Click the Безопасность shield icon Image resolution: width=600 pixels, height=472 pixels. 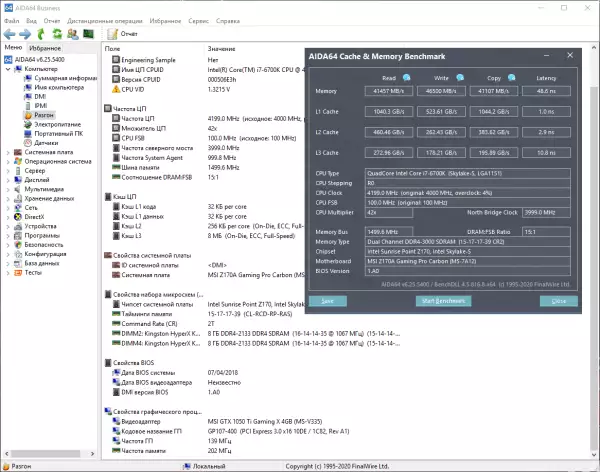18,245
